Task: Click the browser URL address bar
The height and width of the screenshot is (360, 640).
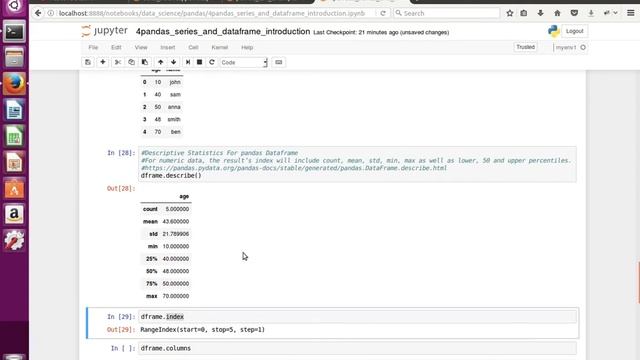Action: (212, 13)
